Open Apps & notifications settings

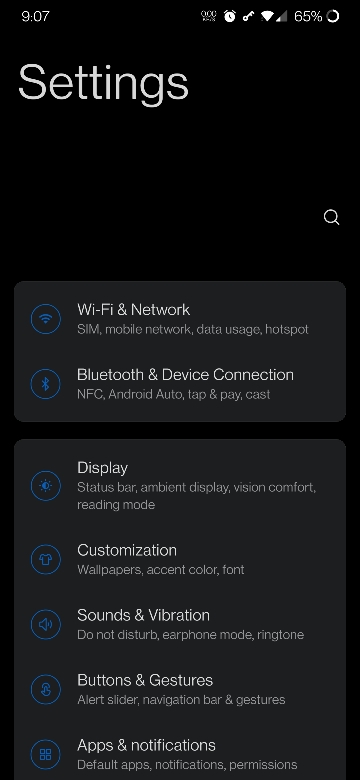180,754
